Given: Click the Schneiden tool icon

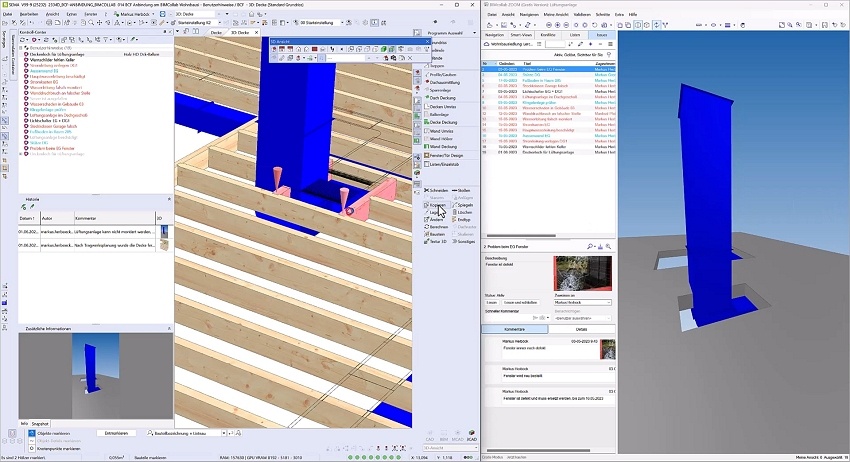Looking at the screenshot, I should [x=427, y=190].
